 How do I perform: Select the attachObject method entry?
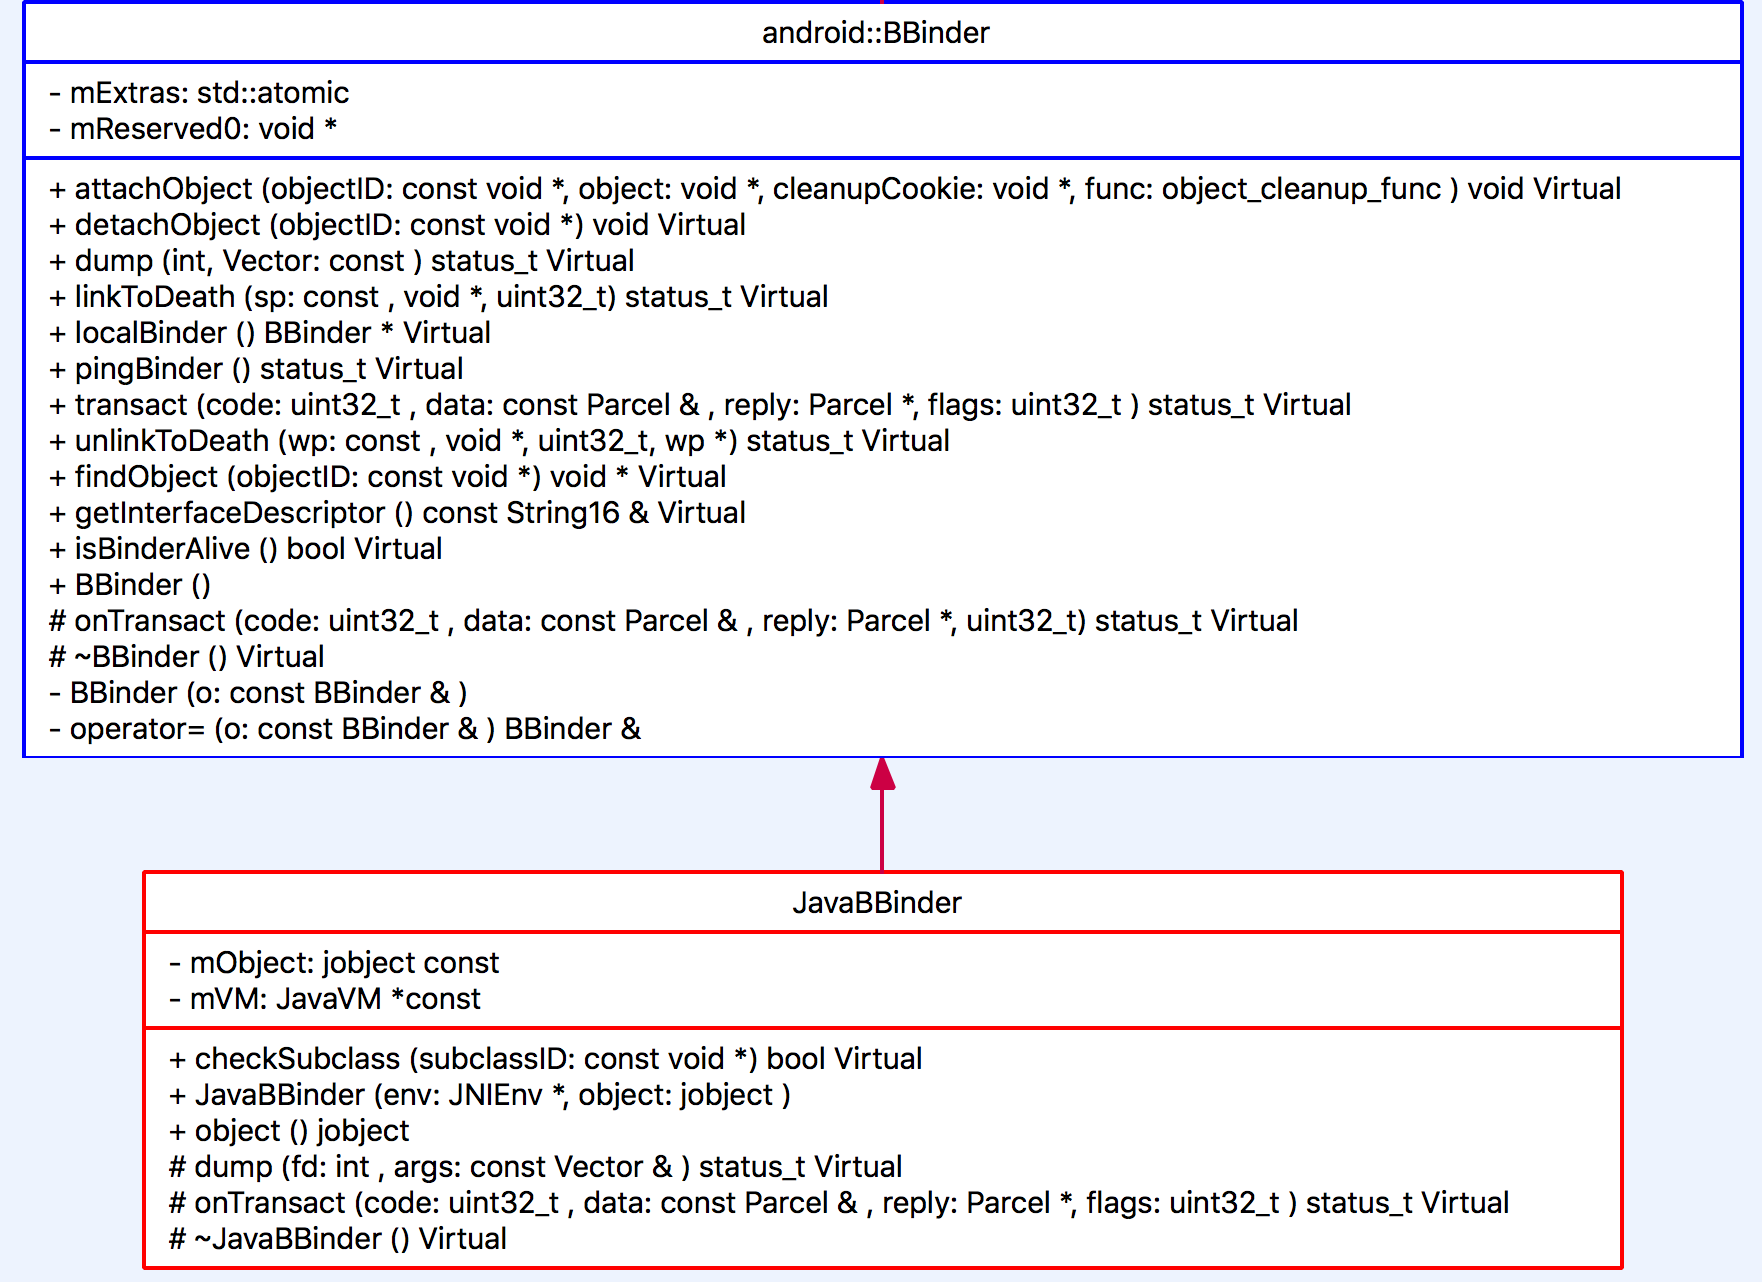click(834, 188)
